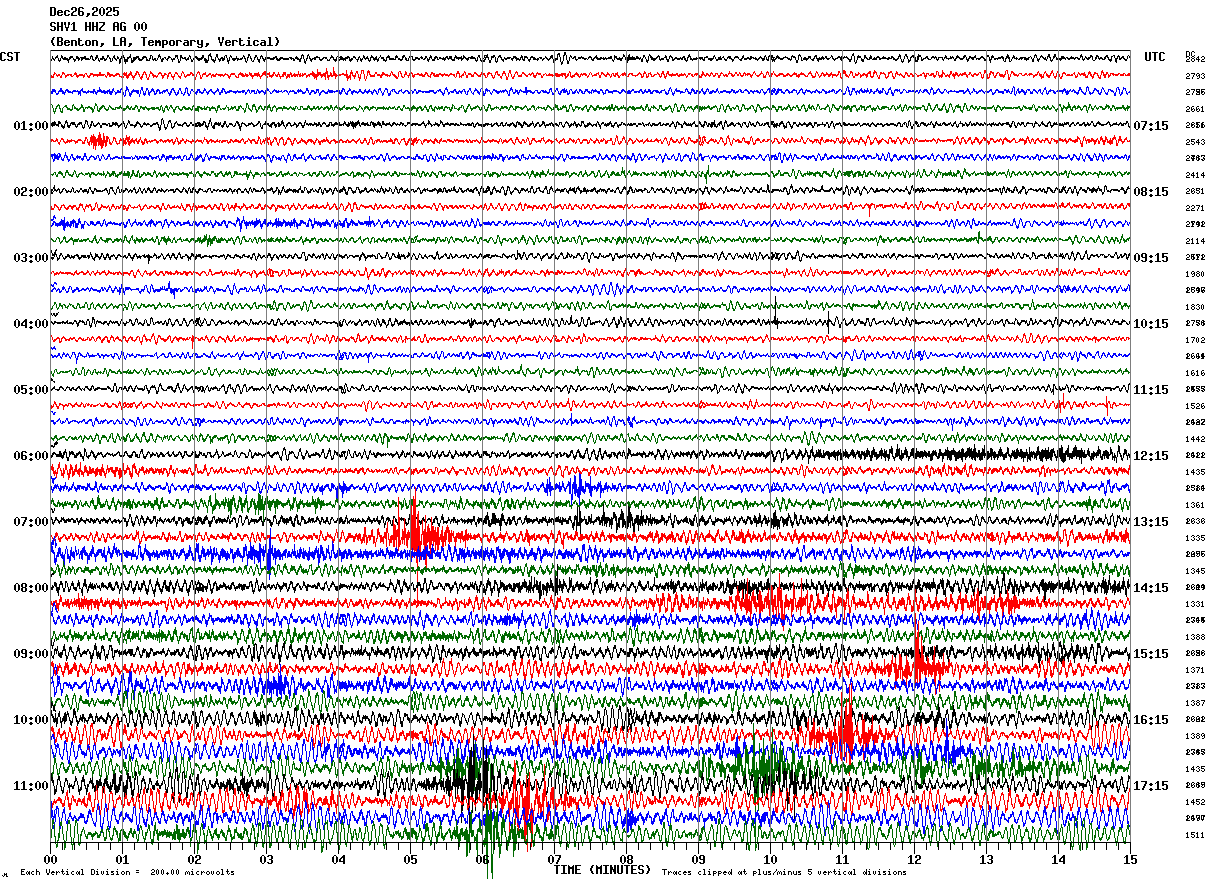Click the 07:15 UTC row label
This screenshot has width=1210, height=886.
click(x=1151, y=126)
